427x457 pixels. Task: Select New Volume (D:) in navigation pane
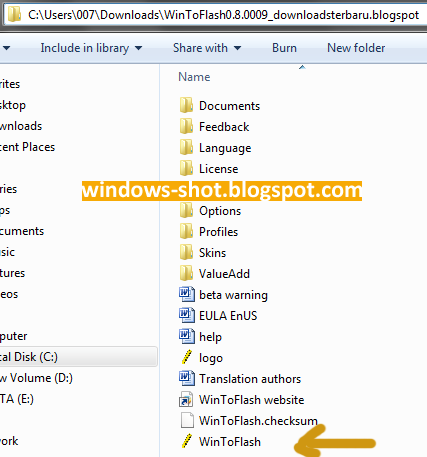pos(36,378)
